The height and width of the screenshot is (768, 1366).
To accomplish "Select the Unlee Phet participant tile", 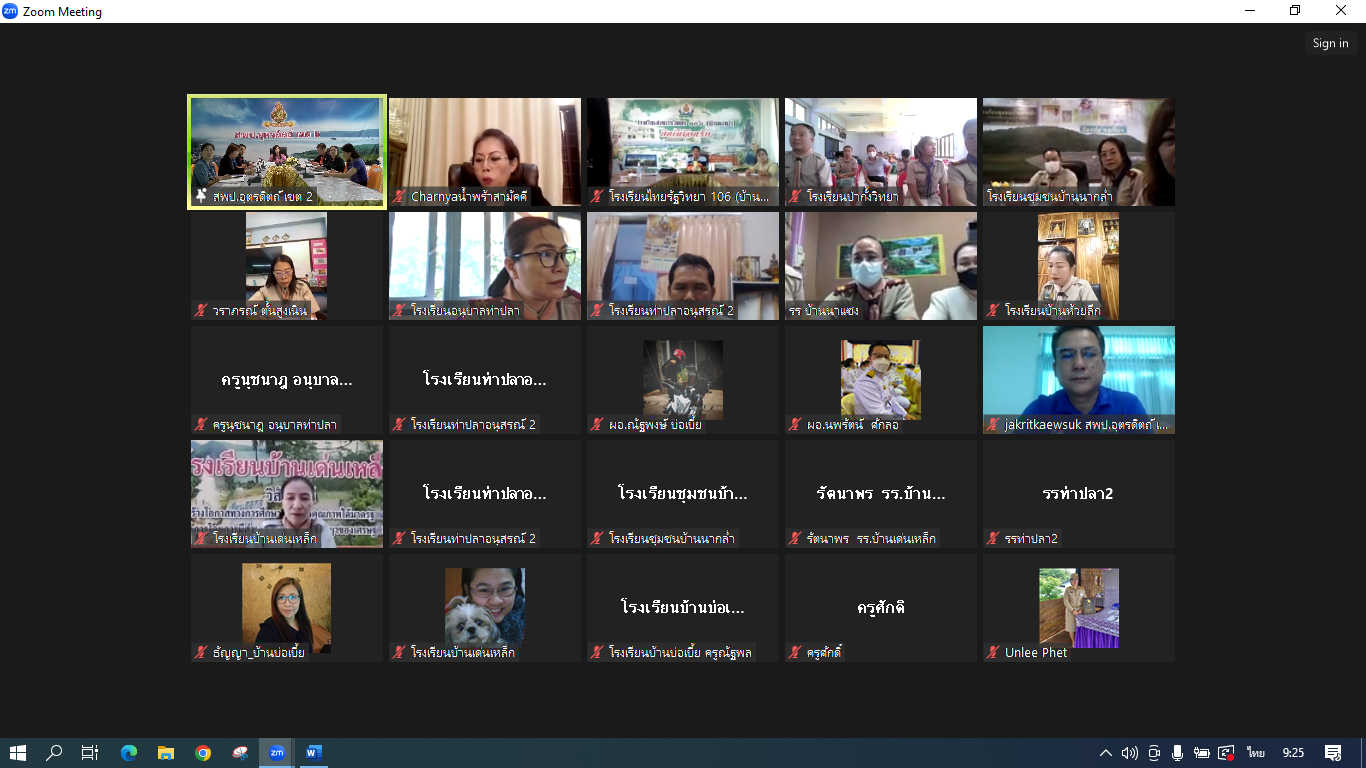I will coord(1079,608).
